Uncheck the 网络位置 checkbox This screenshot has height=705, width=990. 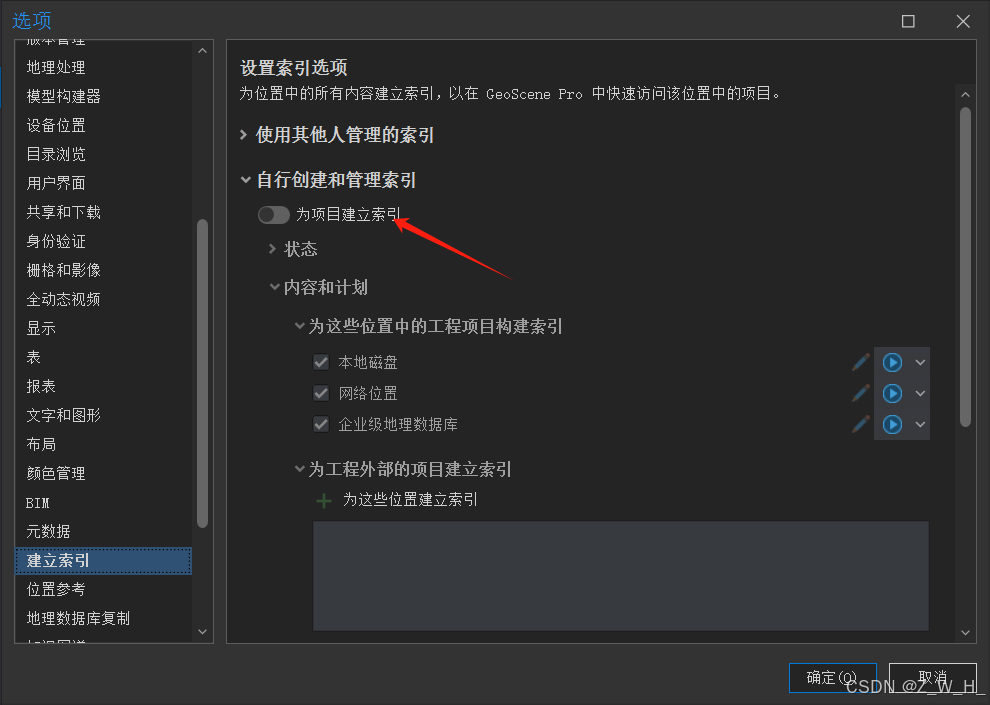(321, 393)
